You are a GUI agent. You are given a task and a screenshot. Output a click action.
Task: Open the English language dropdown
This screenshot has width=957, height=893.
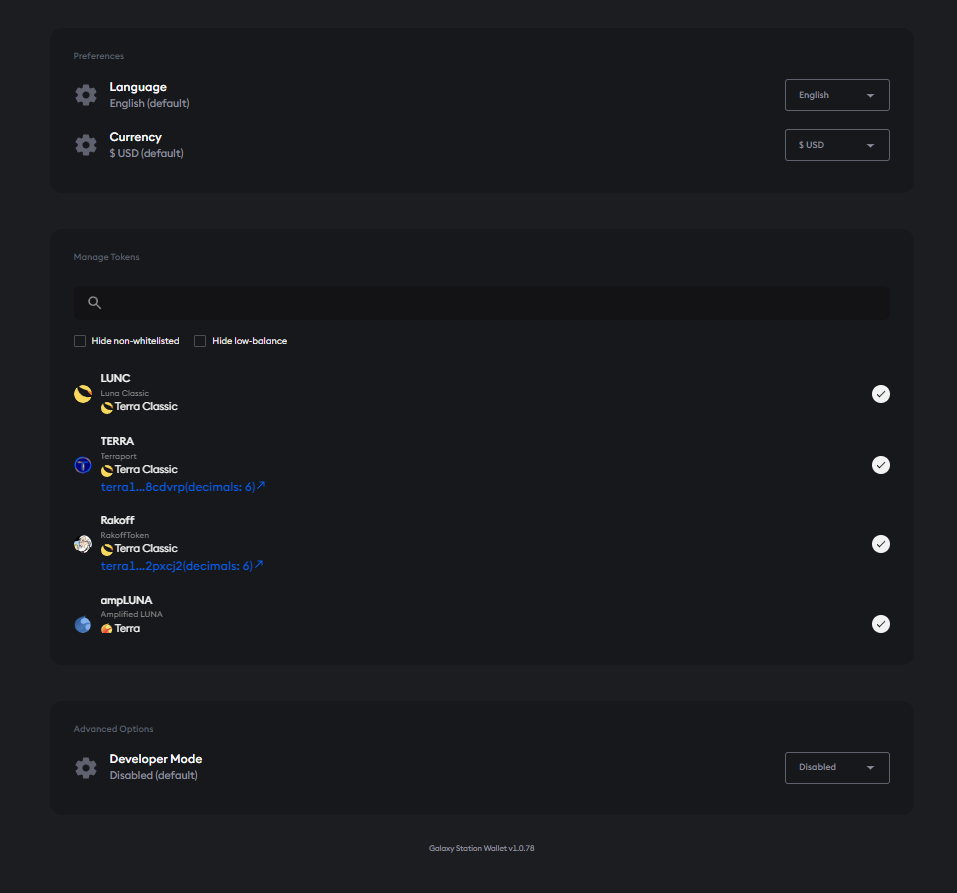[x=837, y=95]
